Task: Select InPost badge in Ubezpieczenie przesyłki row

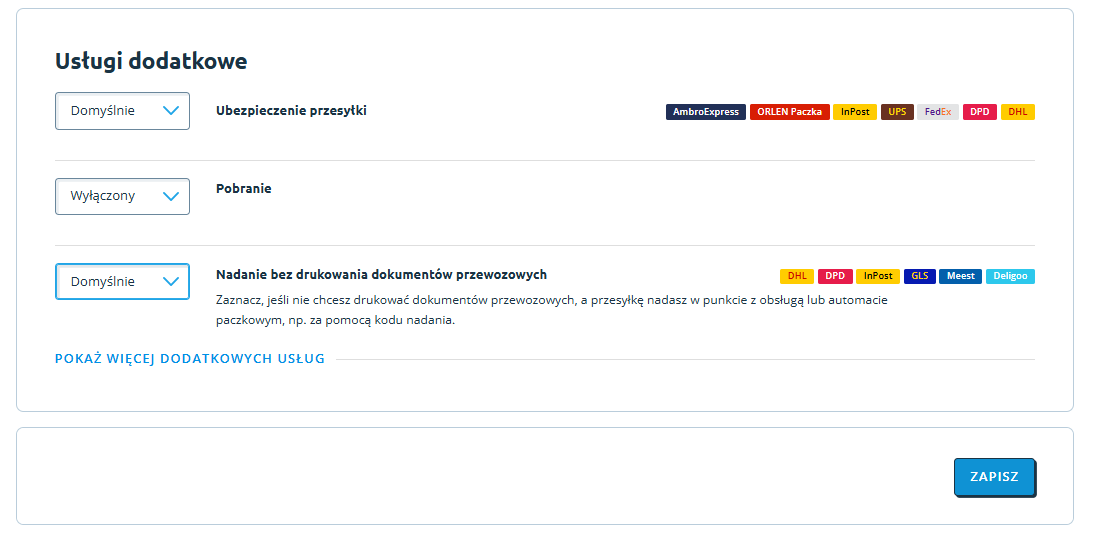Action: [x=855, y=112]
